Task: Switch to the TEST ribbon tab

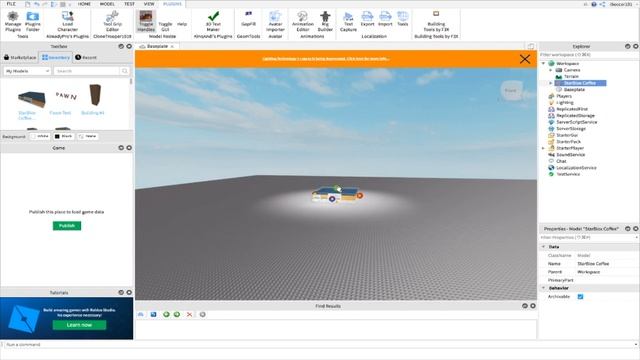Action: (129, 4)
